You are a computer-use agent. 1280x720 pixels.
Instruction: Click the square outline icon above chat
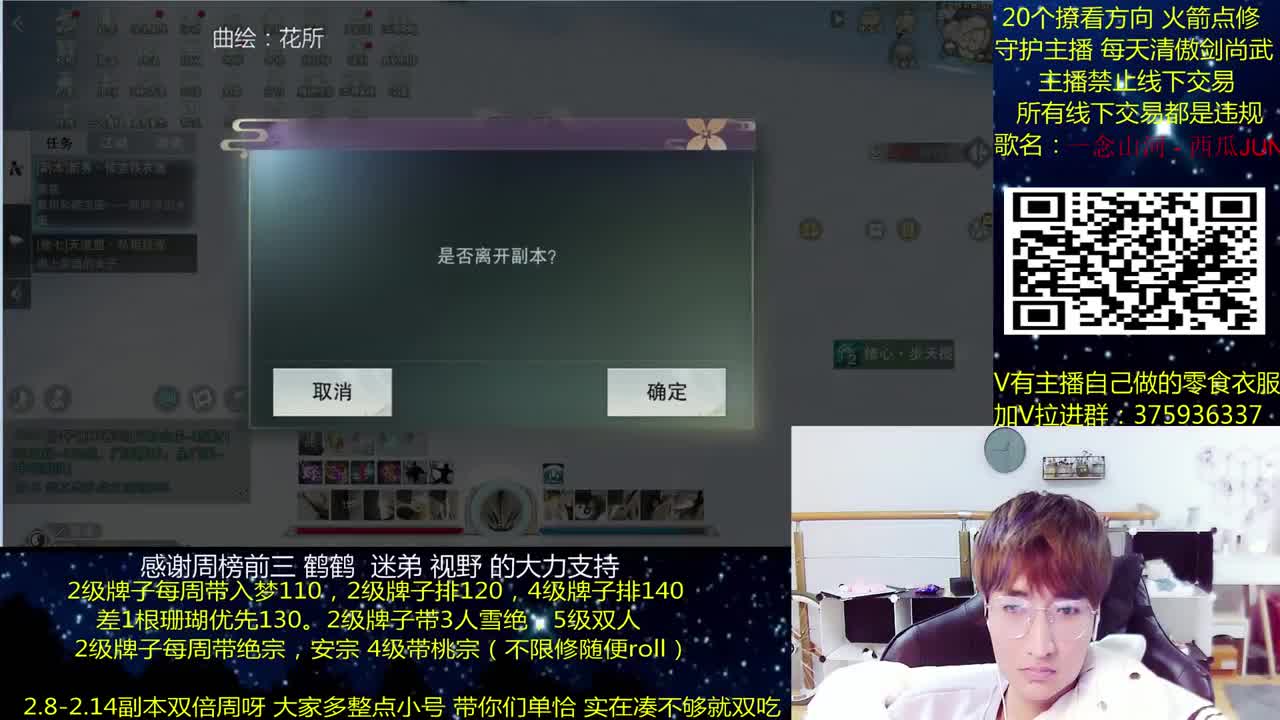click(202, 399)
